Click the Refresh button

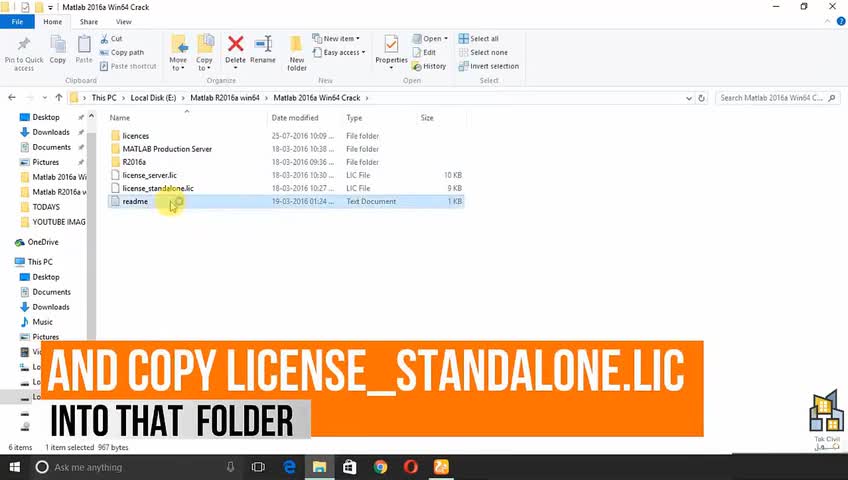click(x=701, y=98)
